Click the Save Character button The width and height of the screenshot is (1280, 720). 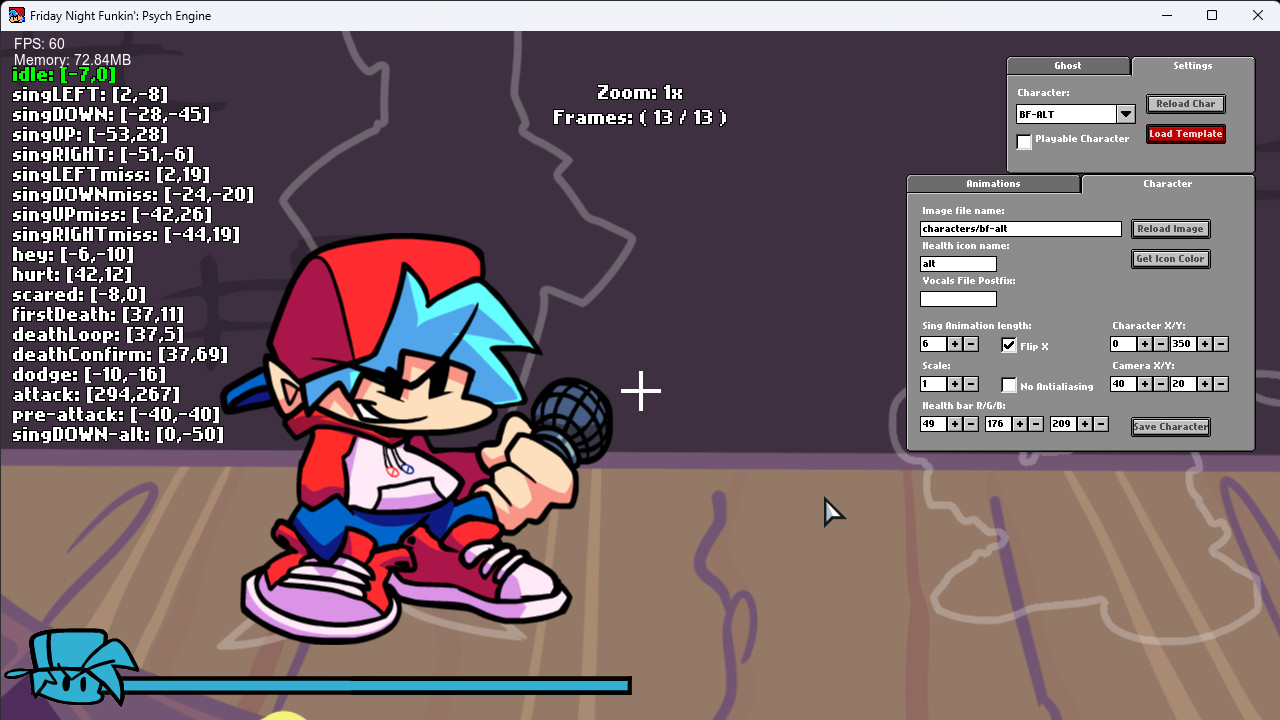tap(1170, 427)
